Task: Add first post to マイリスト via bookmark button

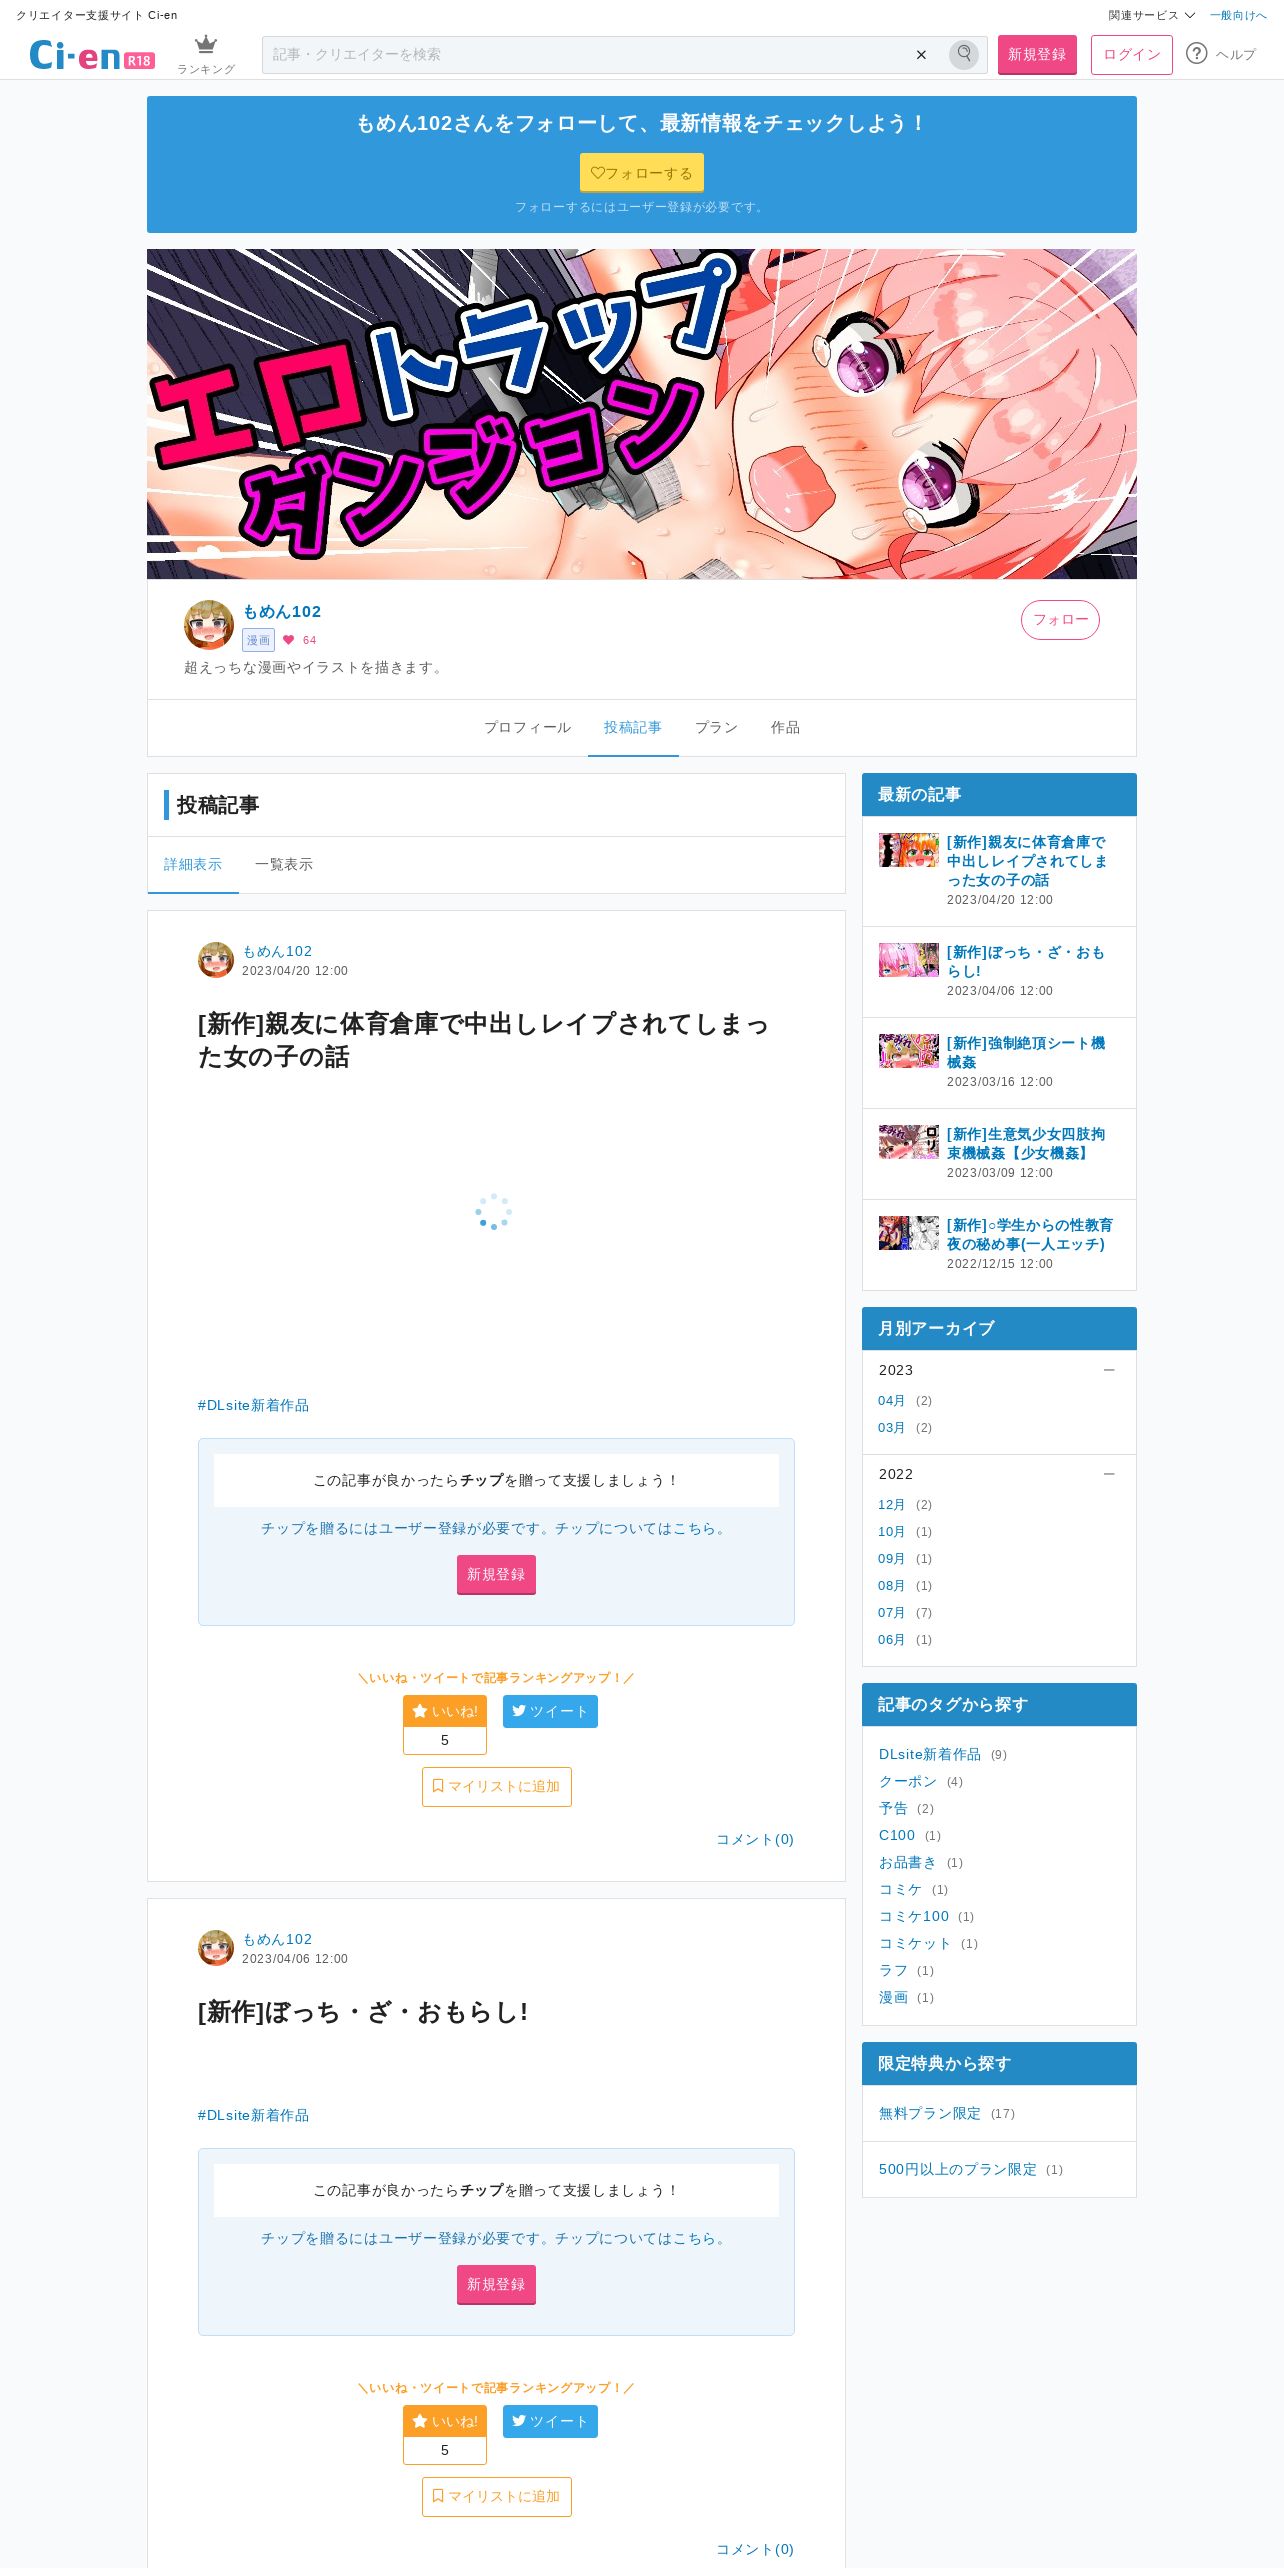Action: coord(497,1787)
